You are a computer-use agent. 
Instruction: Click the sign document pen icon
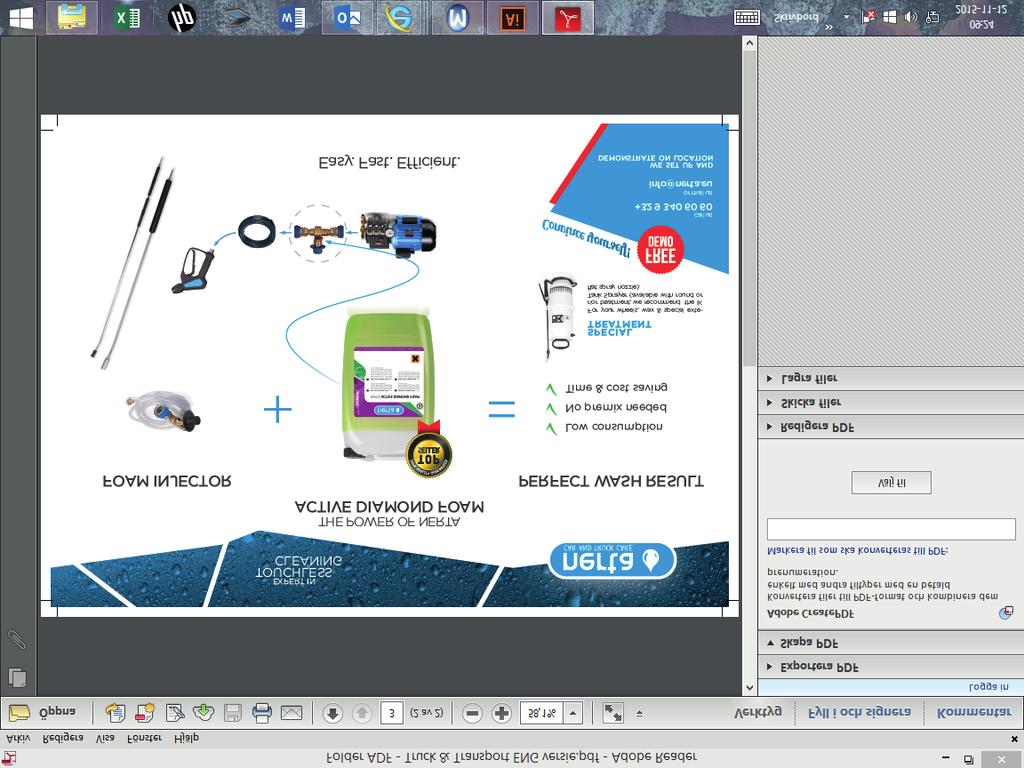pyautogui.click(x=174, y=712)
